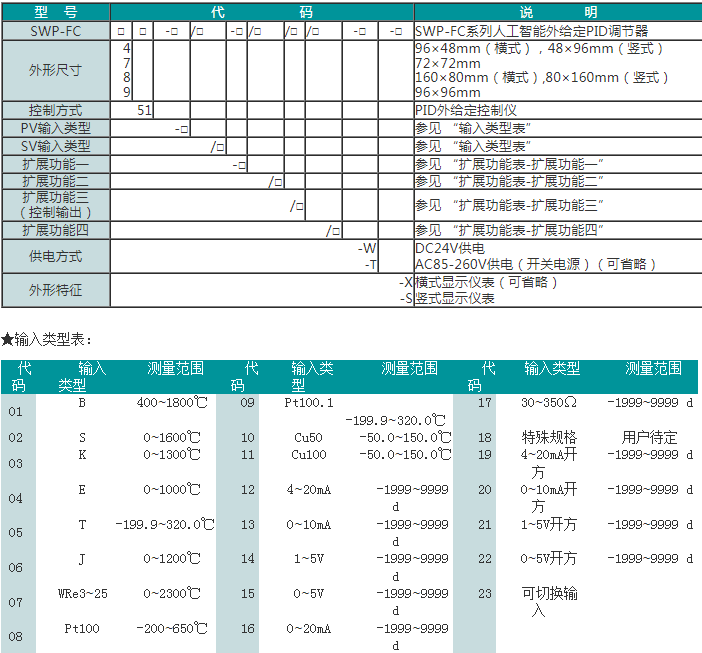
Task: Click the control code 51
Action: pyautogui.click(x=144, y=110)
